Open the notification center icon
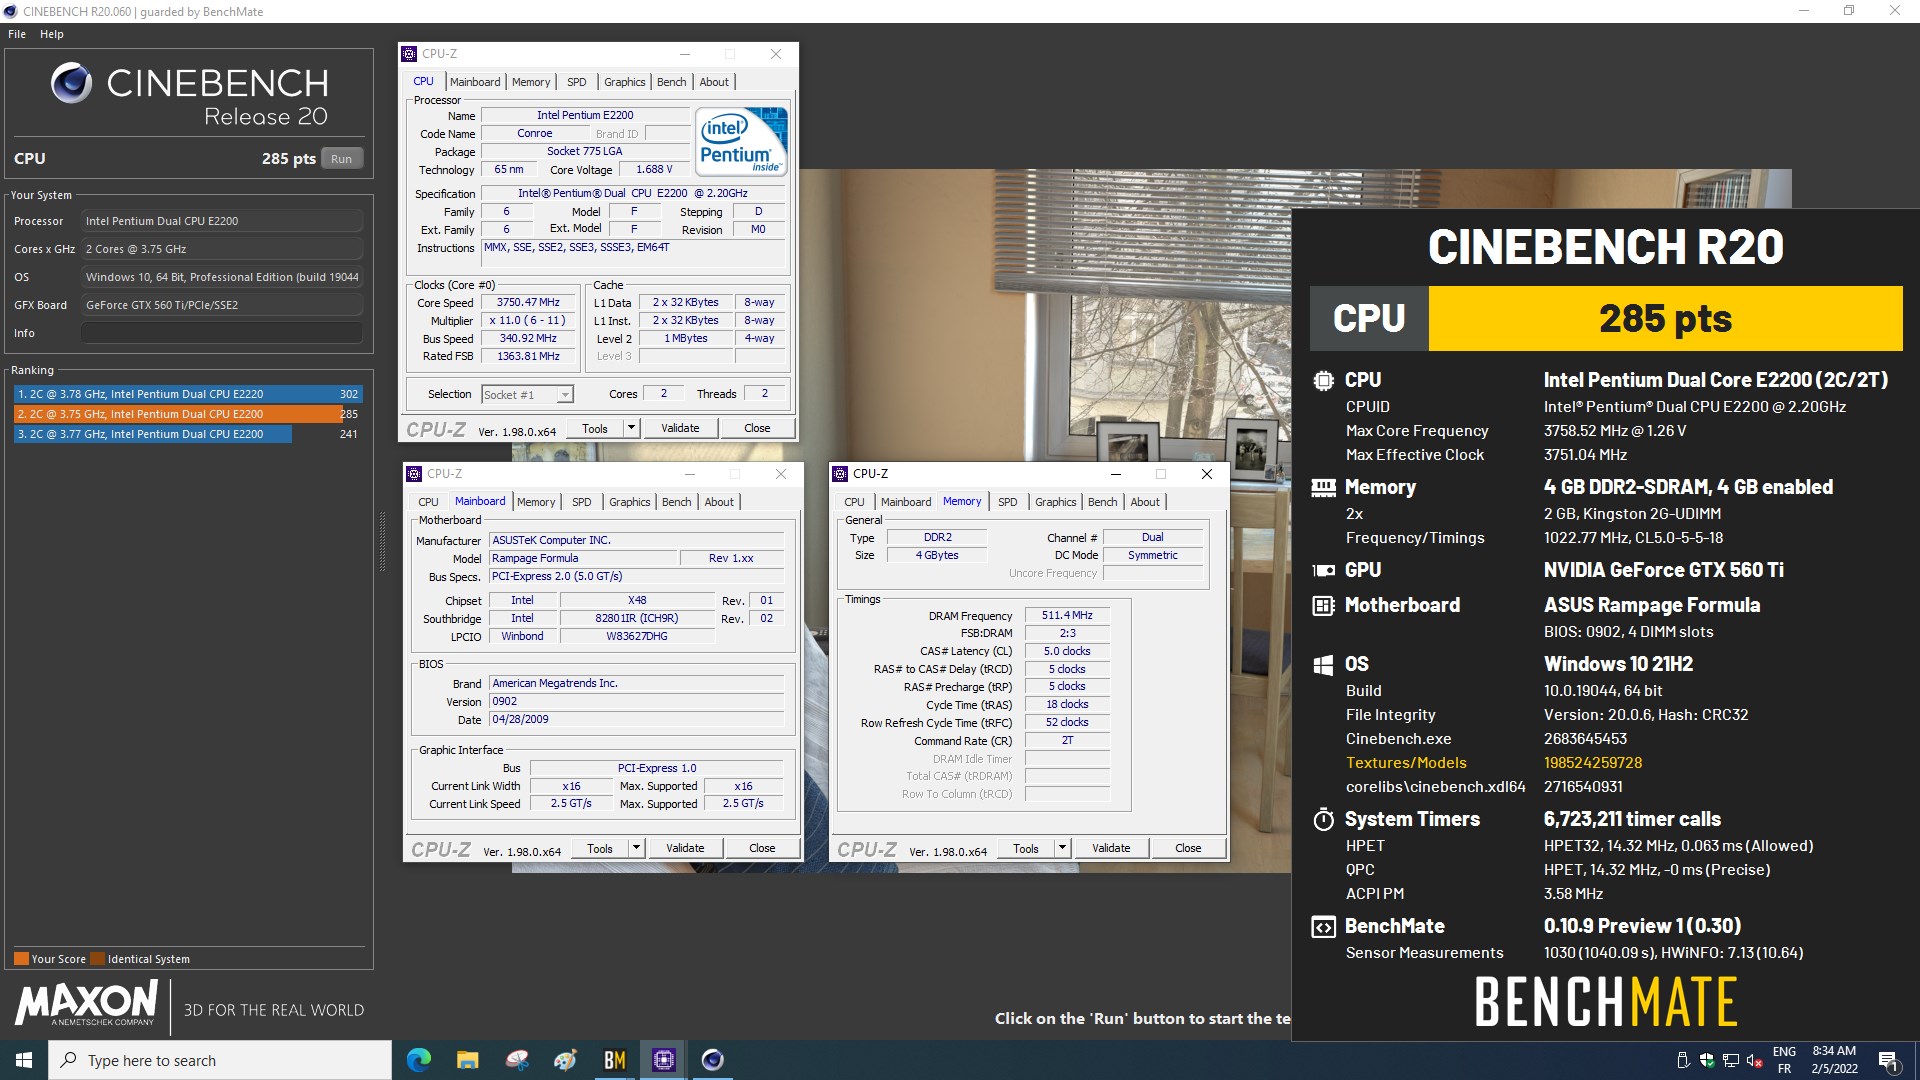Viewport: 1920px width, 1080px height. [1888, 1060]
